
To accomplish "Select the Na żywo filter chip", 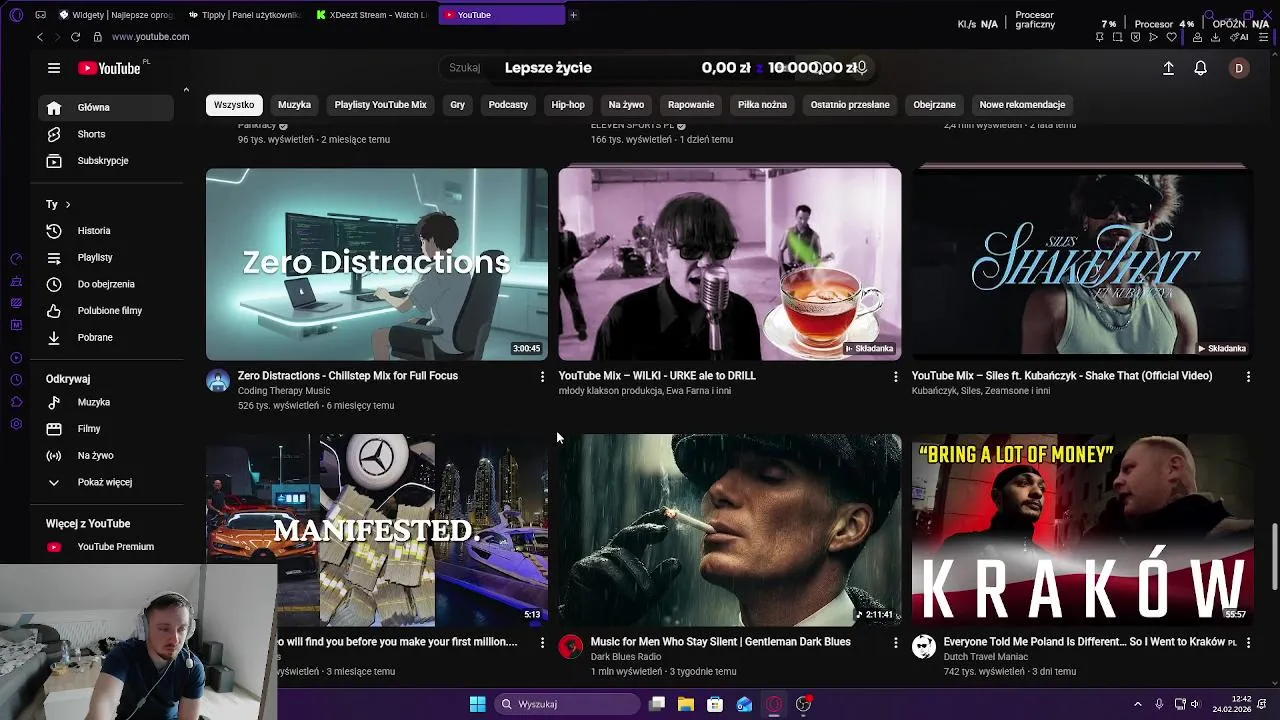I will point(626,105).
